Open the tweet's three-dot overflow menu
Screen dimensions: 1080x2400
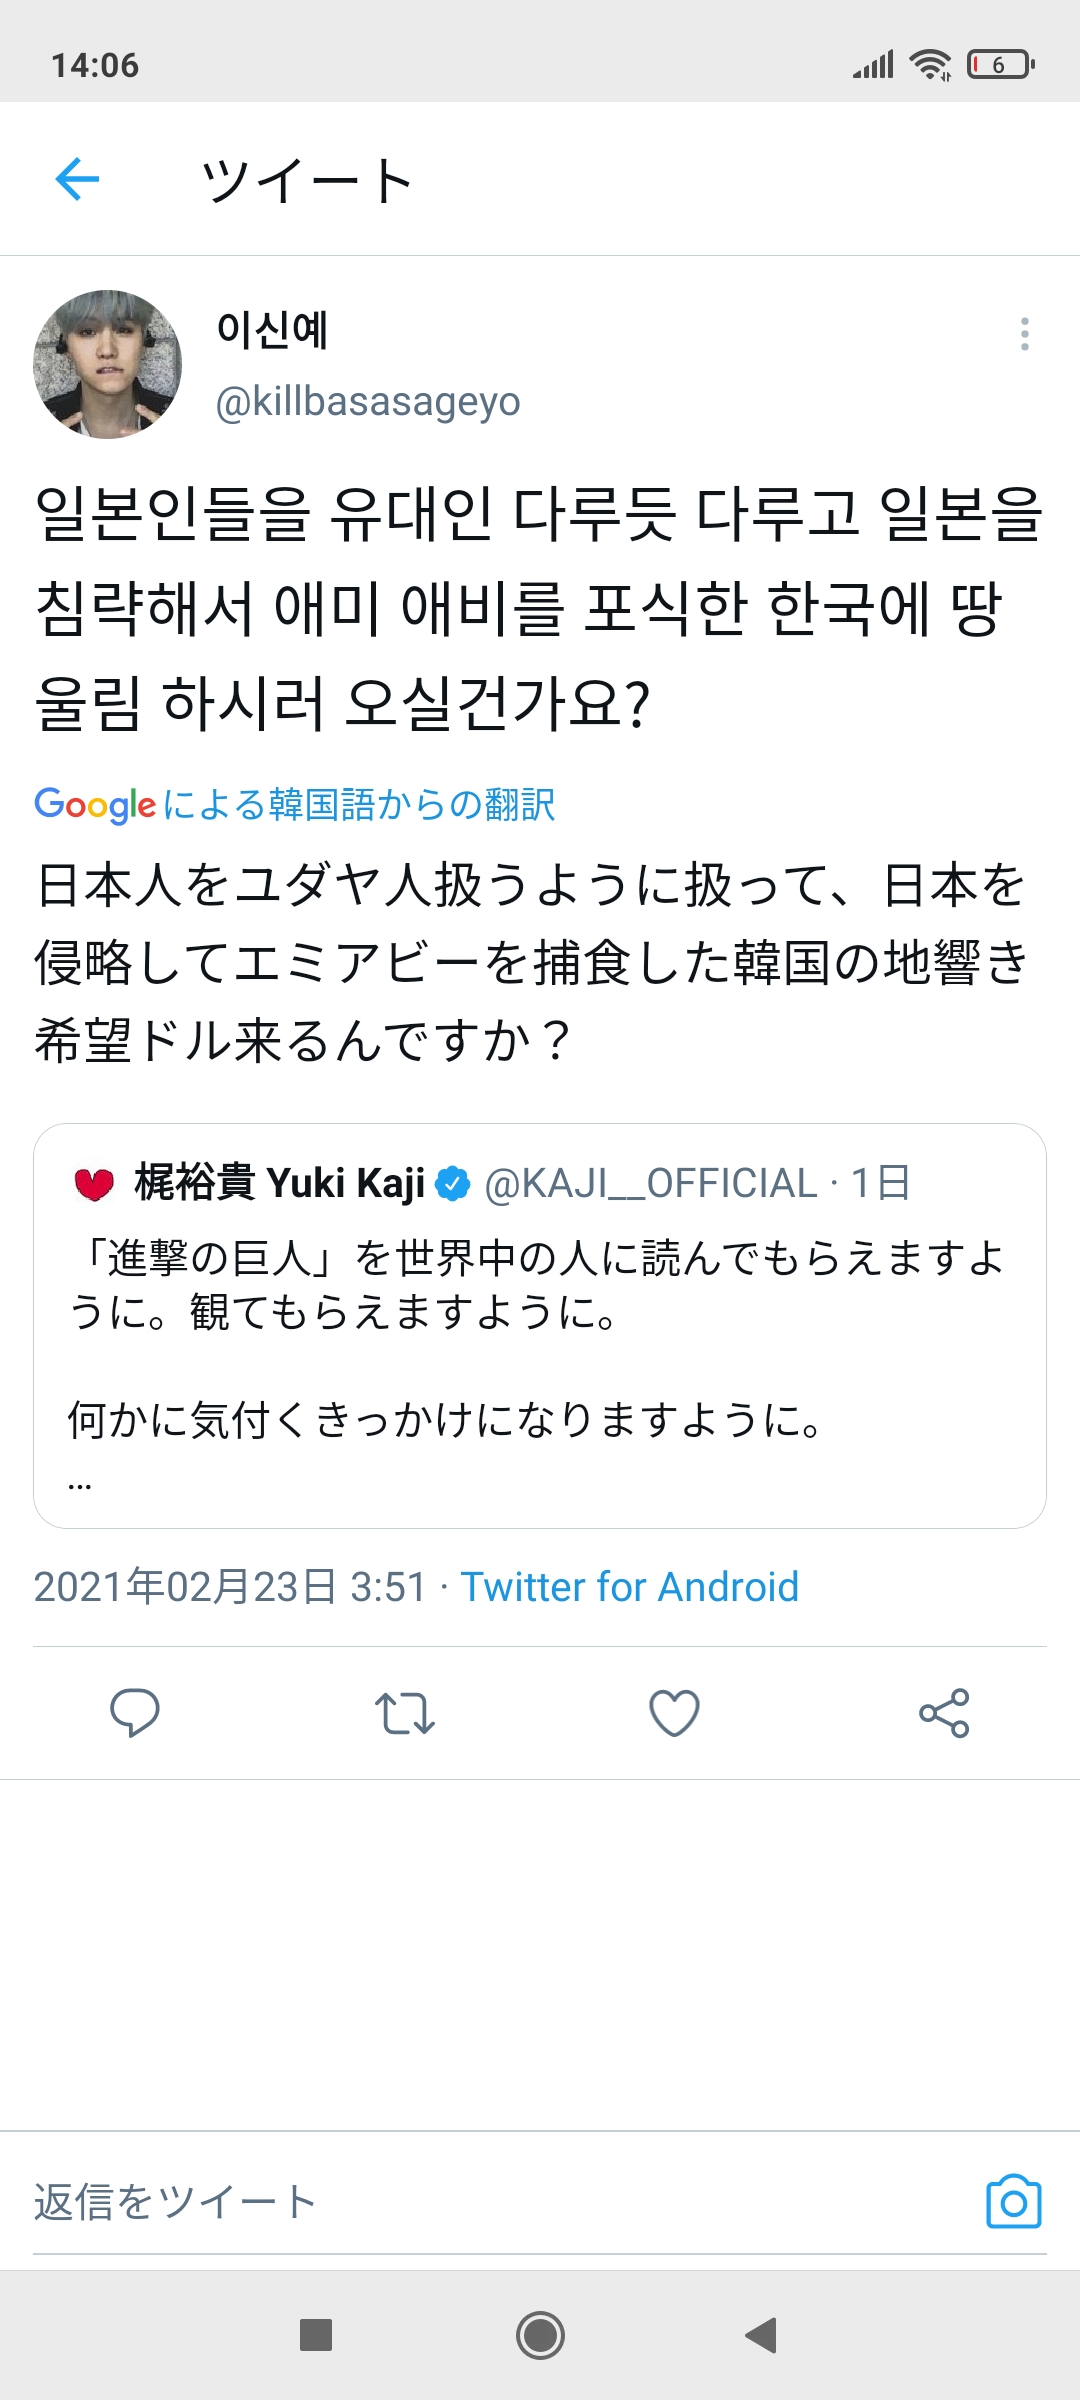point(1024,334)
